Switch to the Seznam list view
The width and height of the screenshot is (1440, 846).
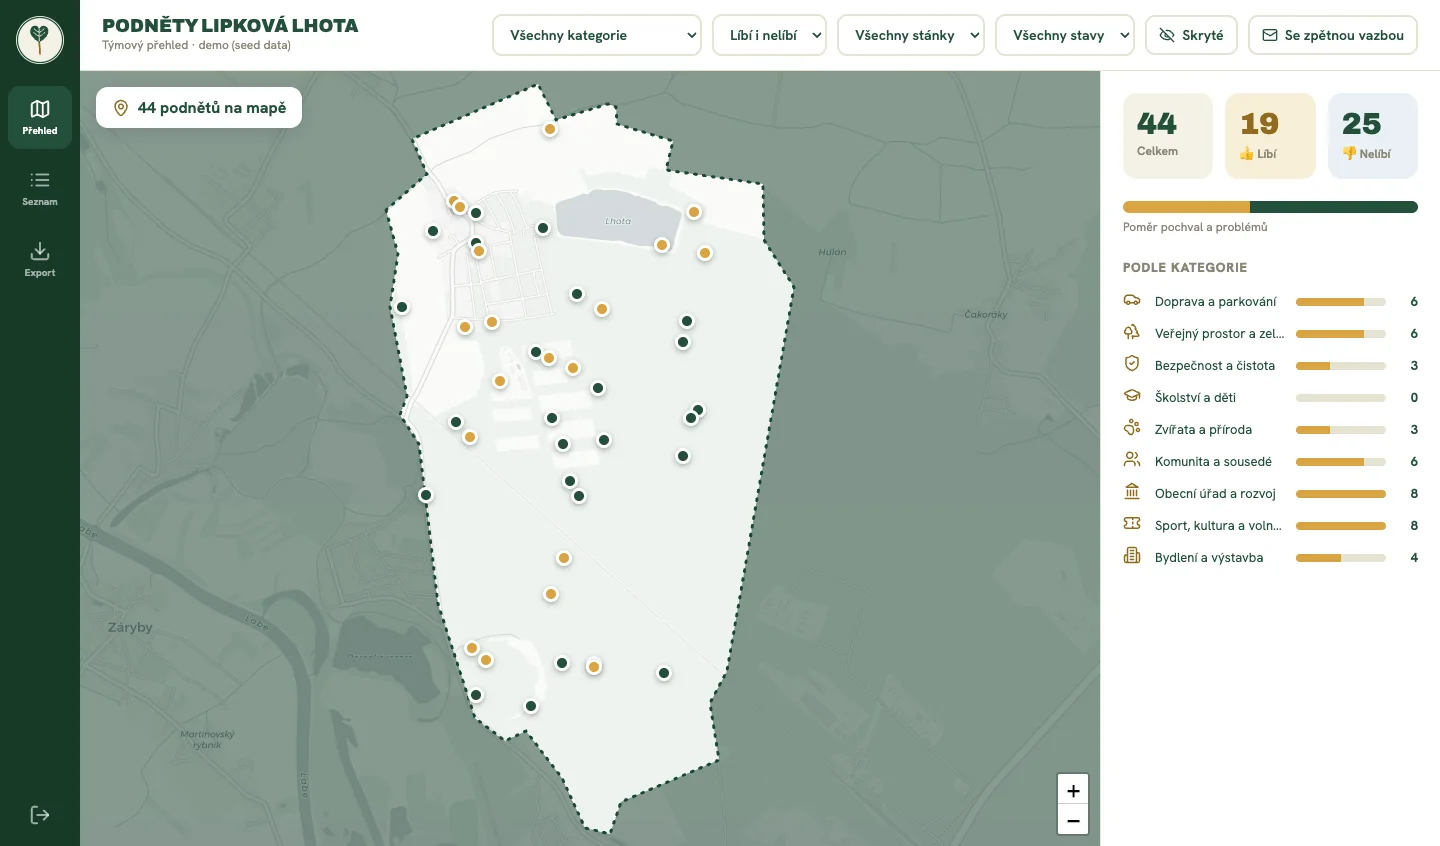40,188
